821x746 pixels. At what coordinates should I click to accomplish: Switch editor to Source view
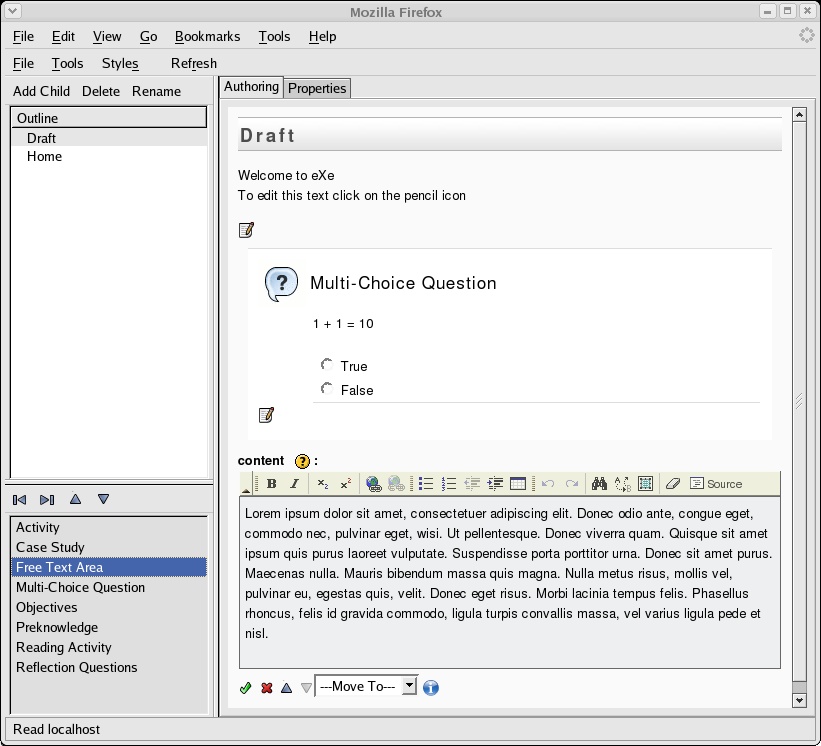pyautogui.click(x=716, y=484)
